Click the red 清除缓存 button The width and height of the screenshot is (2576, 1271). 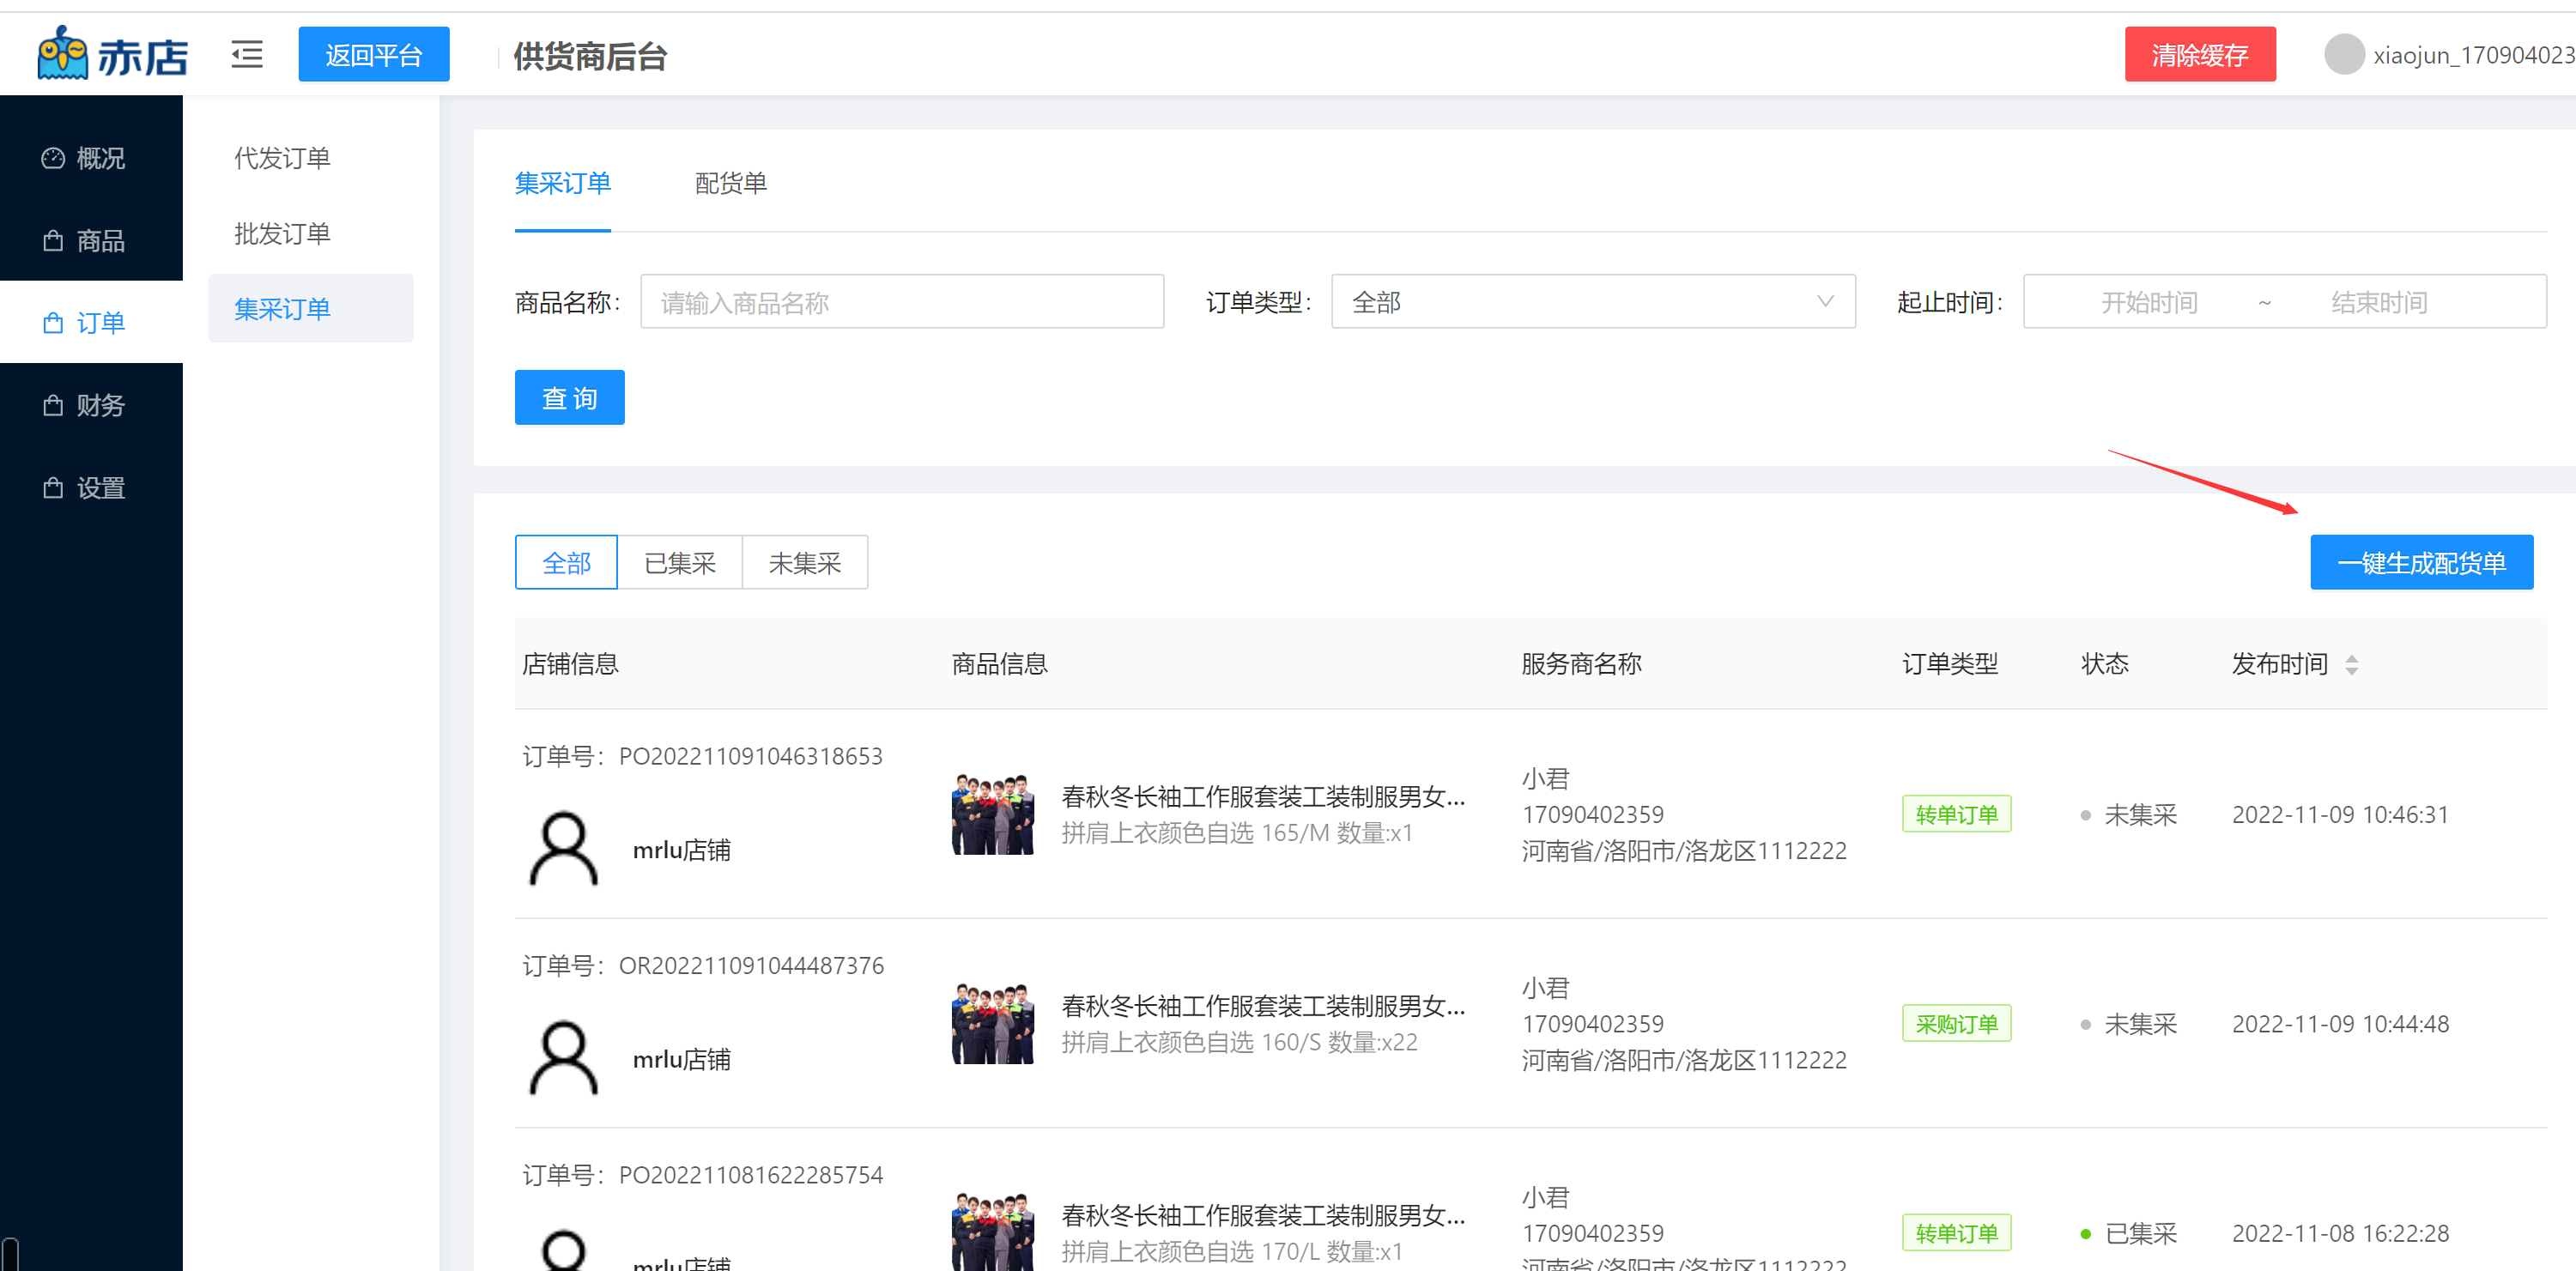[2199, 54]
